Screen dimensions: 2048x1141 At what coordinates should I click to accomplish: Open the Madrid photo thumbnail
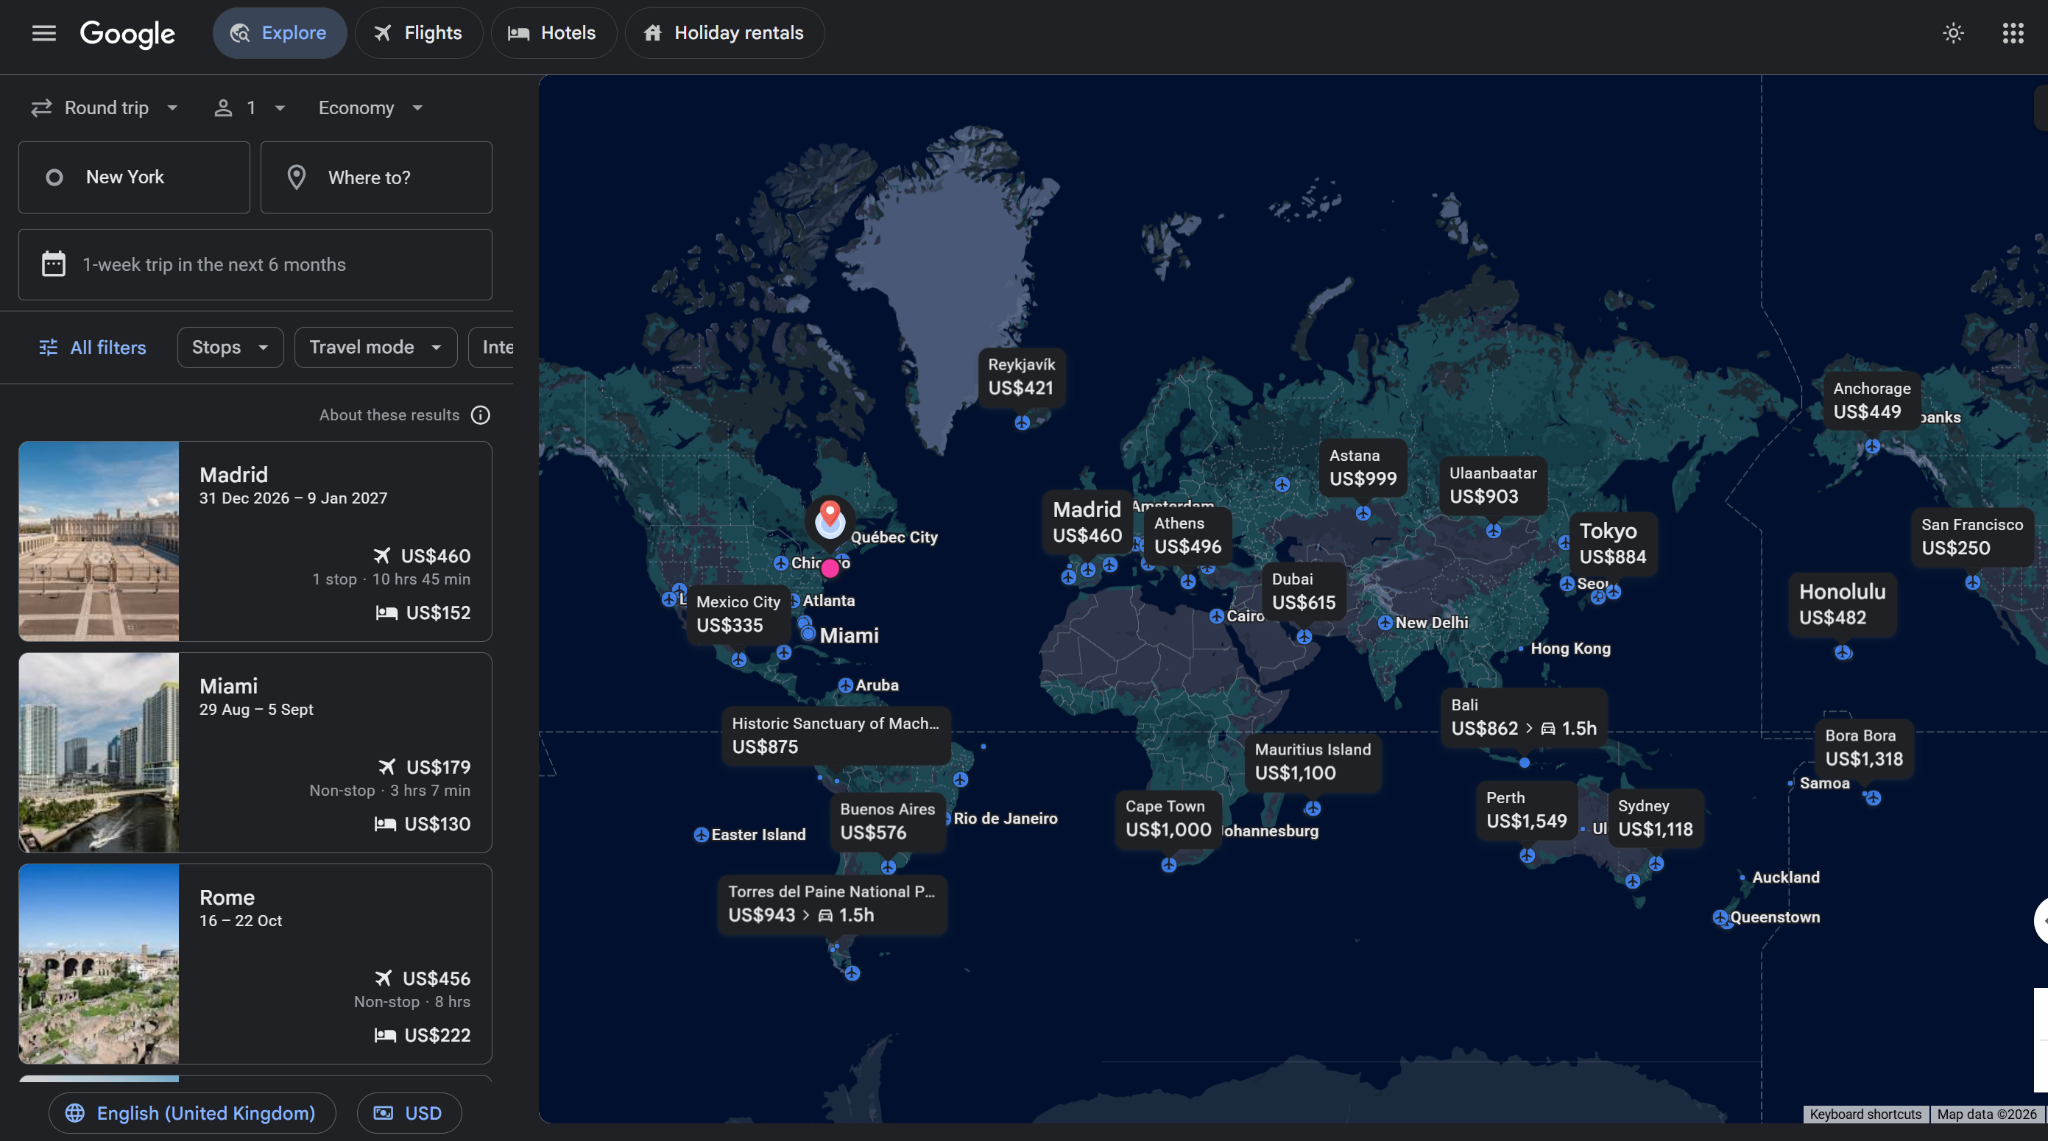(x=99, y=541)
